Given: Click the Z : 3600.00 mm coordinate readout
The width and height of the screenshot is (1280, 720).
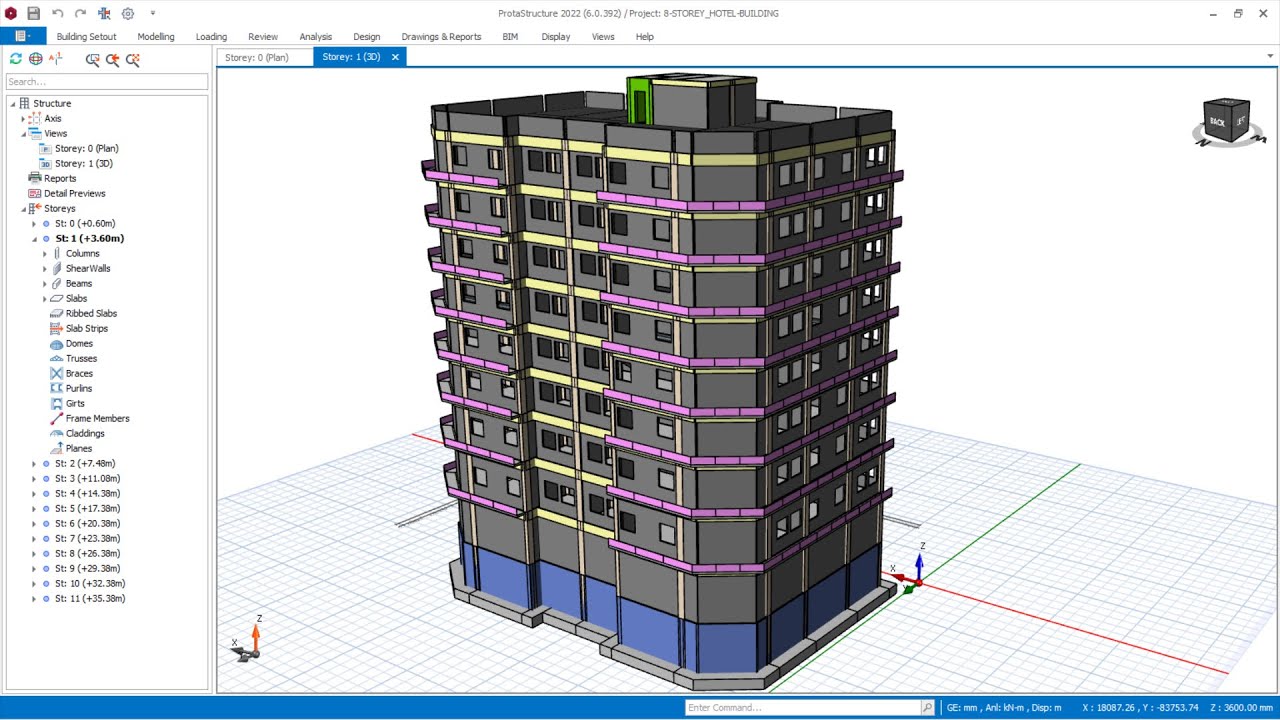Looking at the screenshot, I should (1239, 708).
